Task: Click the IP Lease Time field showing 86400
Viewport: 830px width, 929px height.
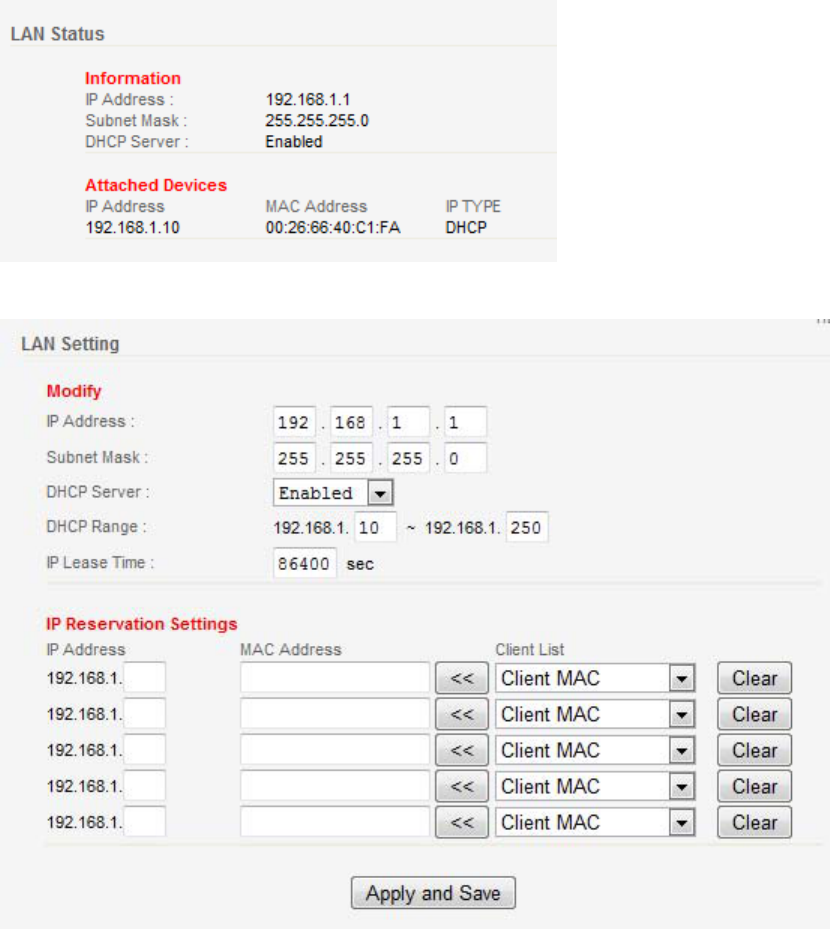Action: tap(305, 563)
